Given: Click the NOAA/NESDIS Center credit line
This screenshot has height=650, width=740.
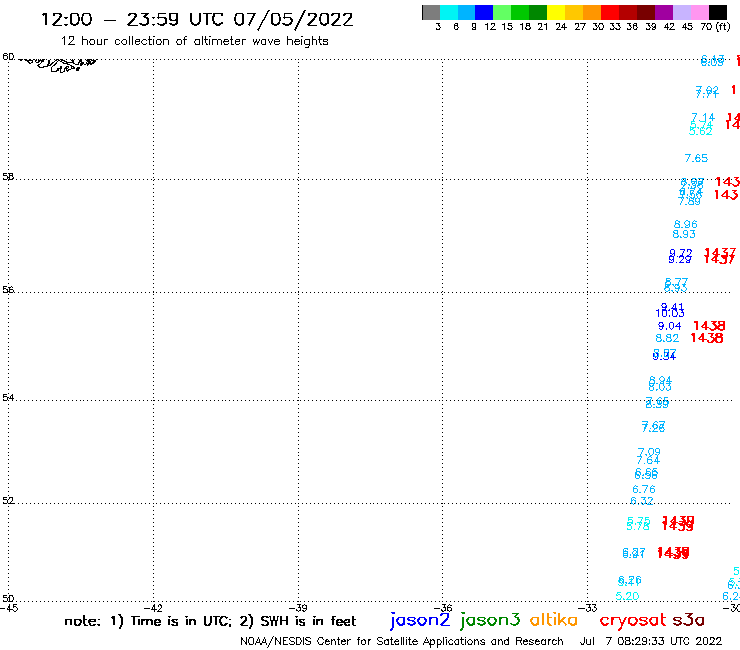Looking at the screenshot, I should point(402,641).
